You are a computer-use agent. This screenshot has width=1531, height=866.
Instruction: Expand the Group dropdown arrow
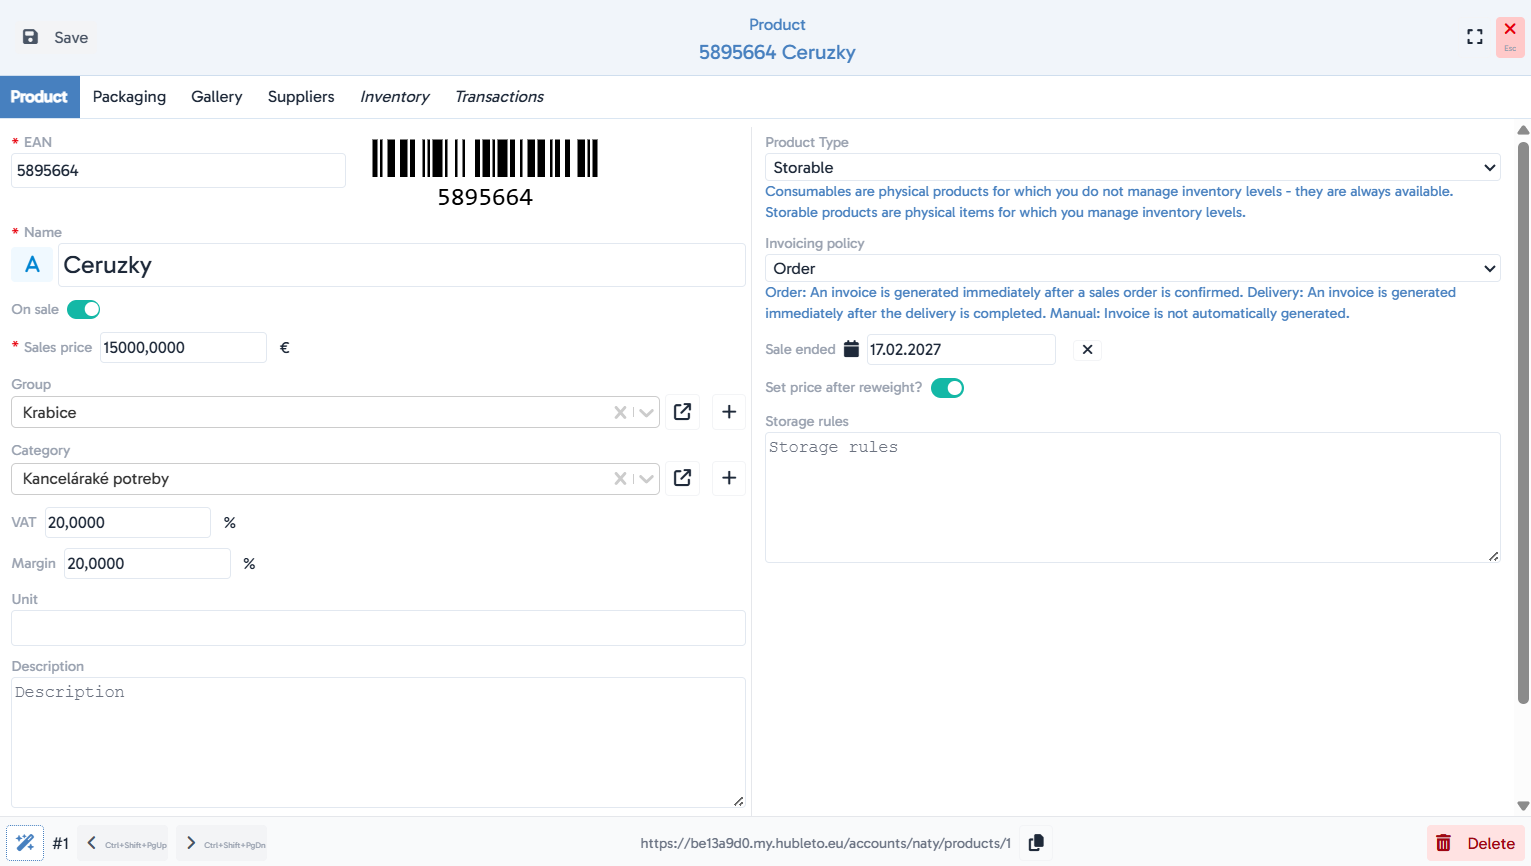click(x=647, y=412)
